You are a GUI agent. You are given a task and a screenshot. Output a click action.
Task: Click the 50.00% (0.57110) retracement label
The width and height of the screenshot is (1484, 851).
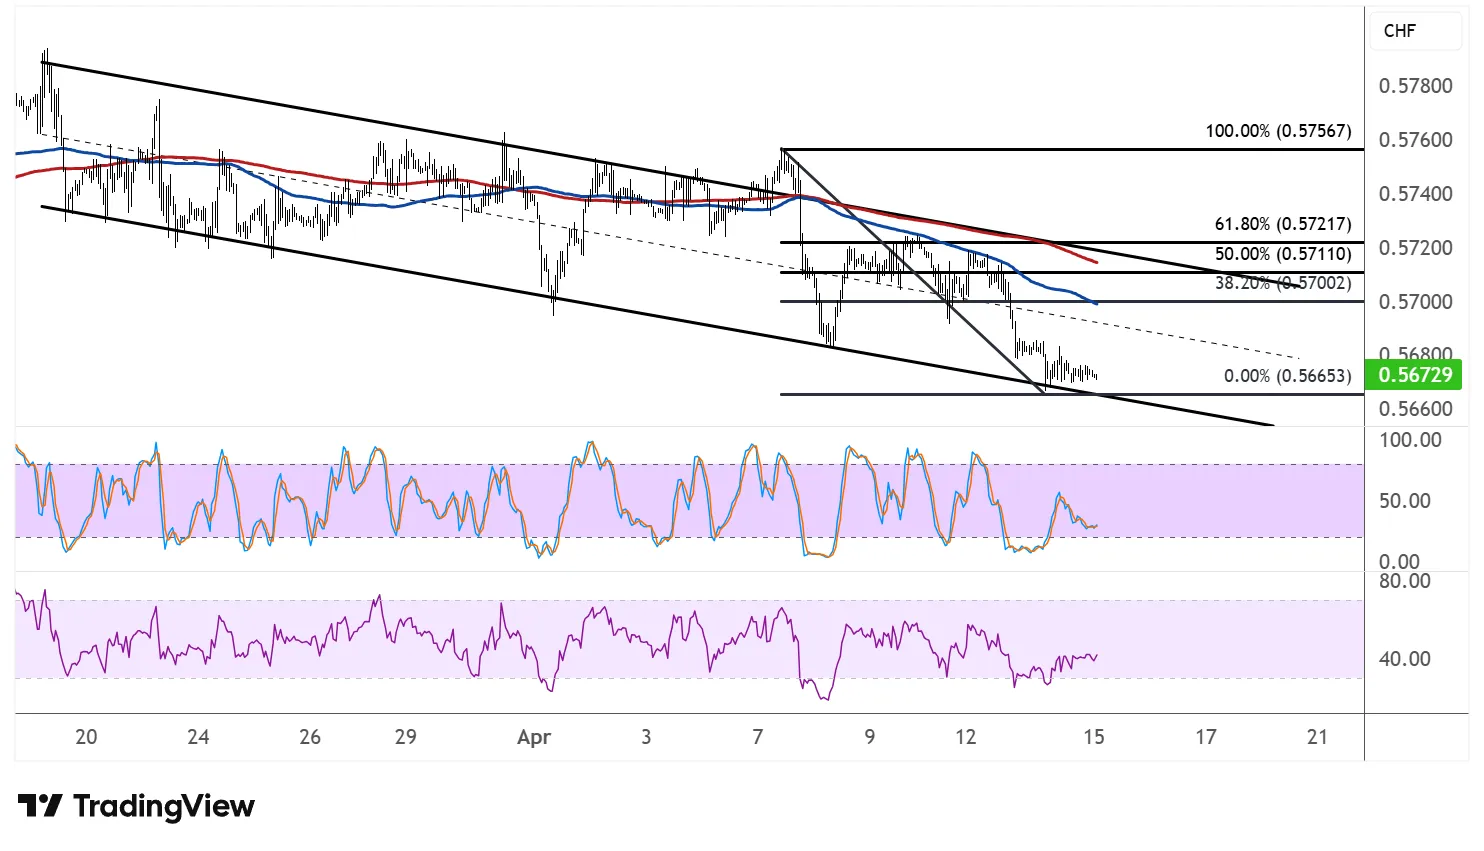point(1282,254)
